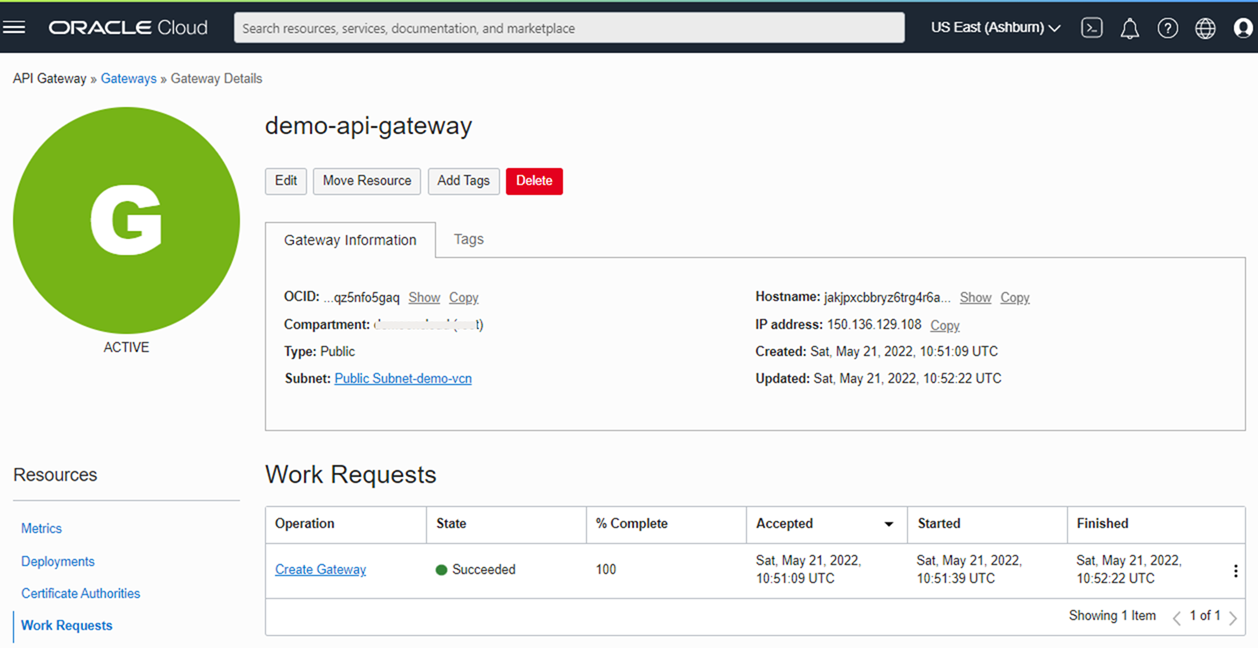The height and width of the screenshot is (648, 1258).
Task: Click the Operation column header
Action: pyautogui.click(x=346, y=524)
